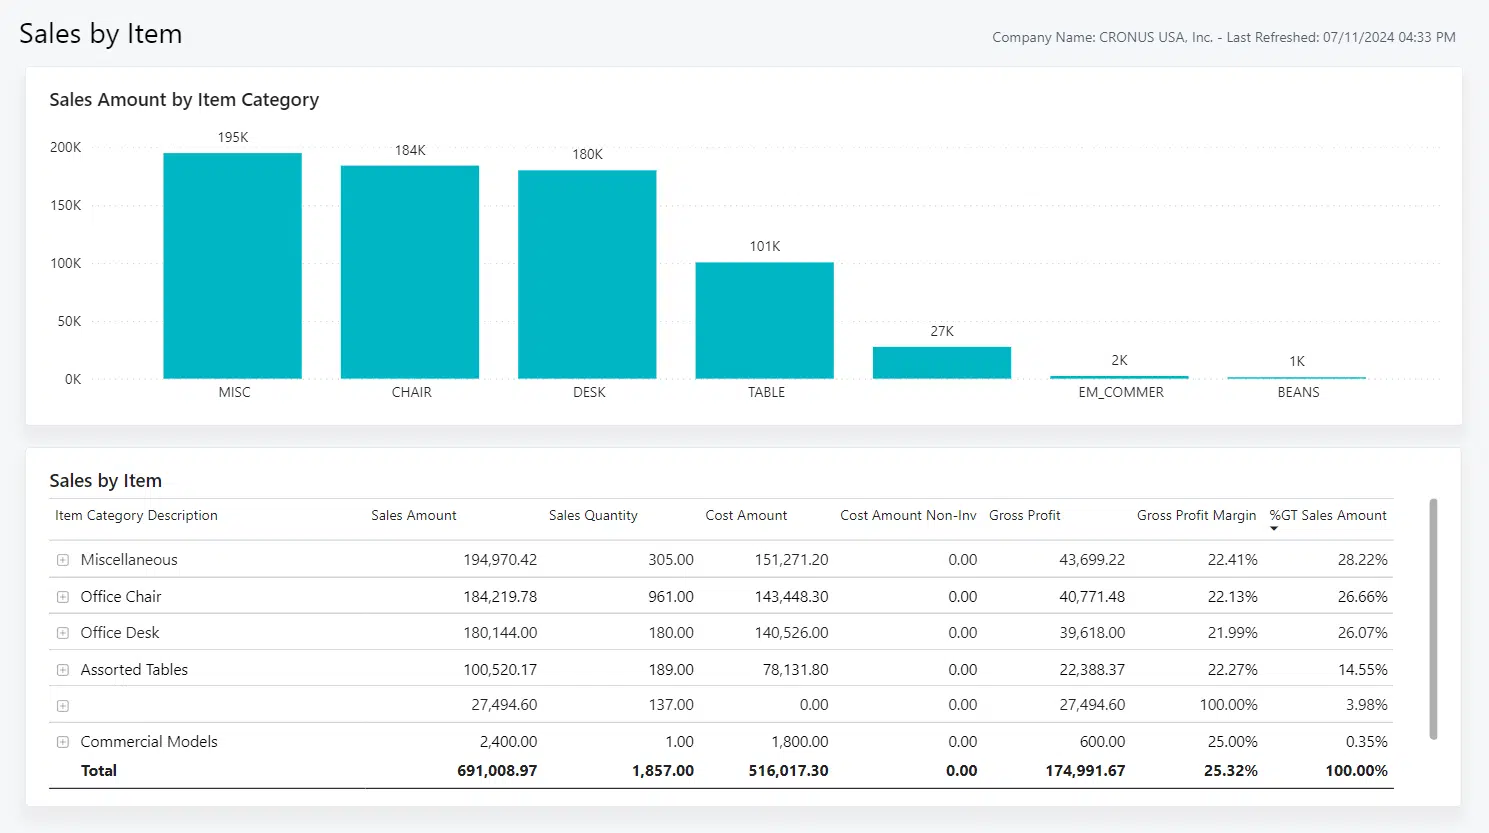
Task: Sort by Item Category Description column header
Action: (136, 515)
